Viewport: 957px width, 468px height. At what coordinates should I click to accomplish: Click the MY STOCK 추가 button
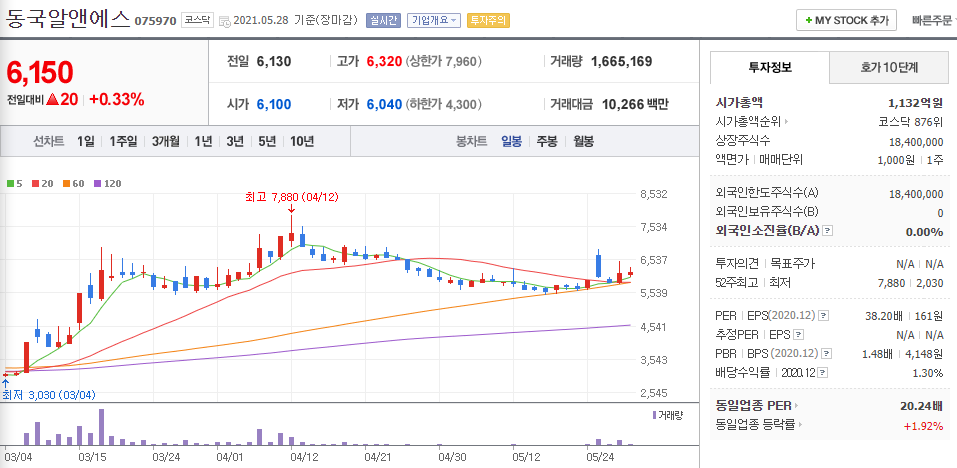coord(846,20)
